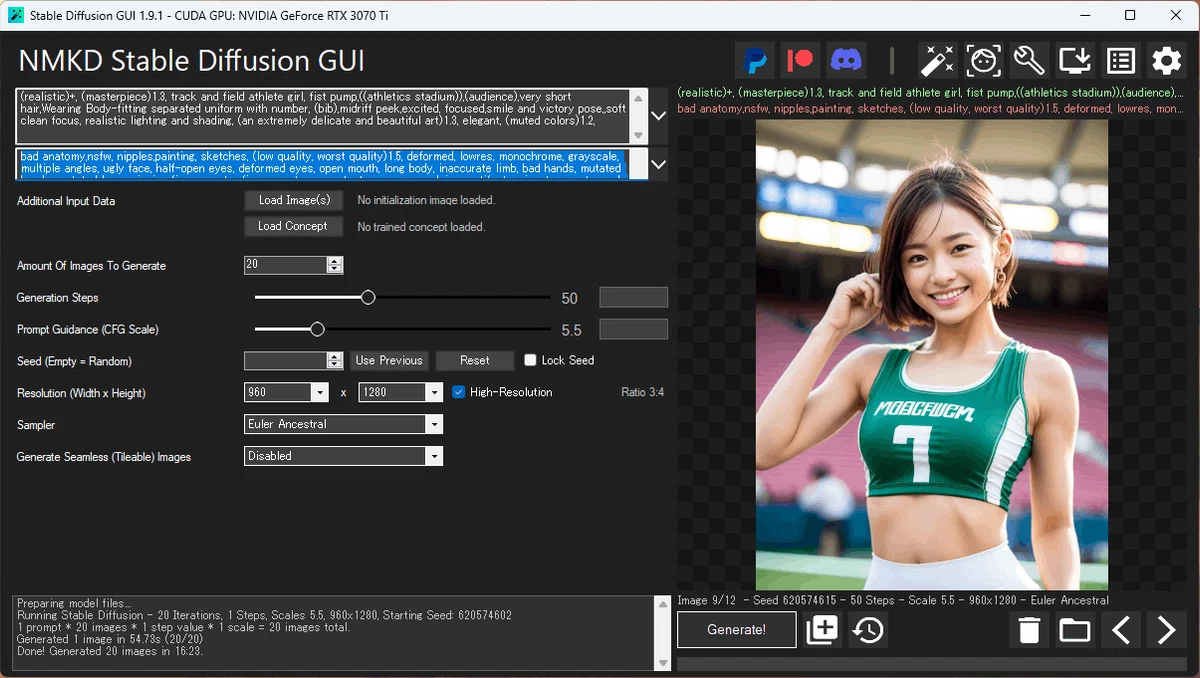Open the logs list icon
The width and height of the screenshot is (1200, 678).
point(1121,61)
